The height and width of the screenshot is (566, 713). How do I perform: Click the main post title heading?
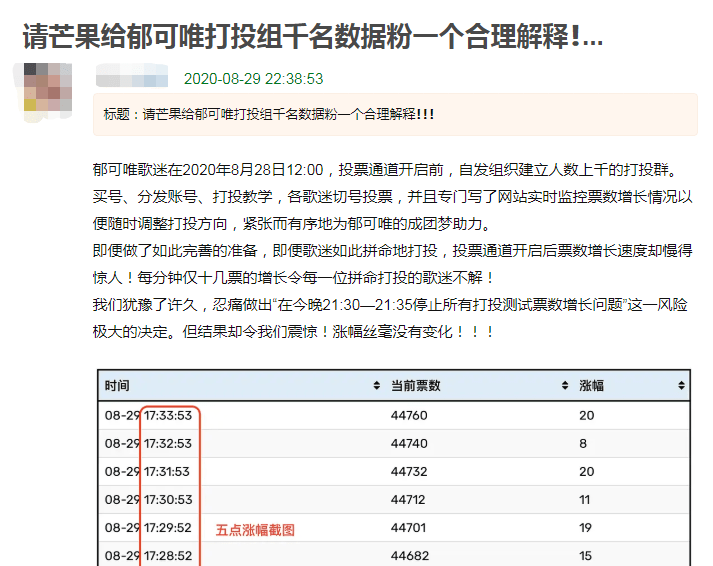pyautogui.click(x=313, y=36)
